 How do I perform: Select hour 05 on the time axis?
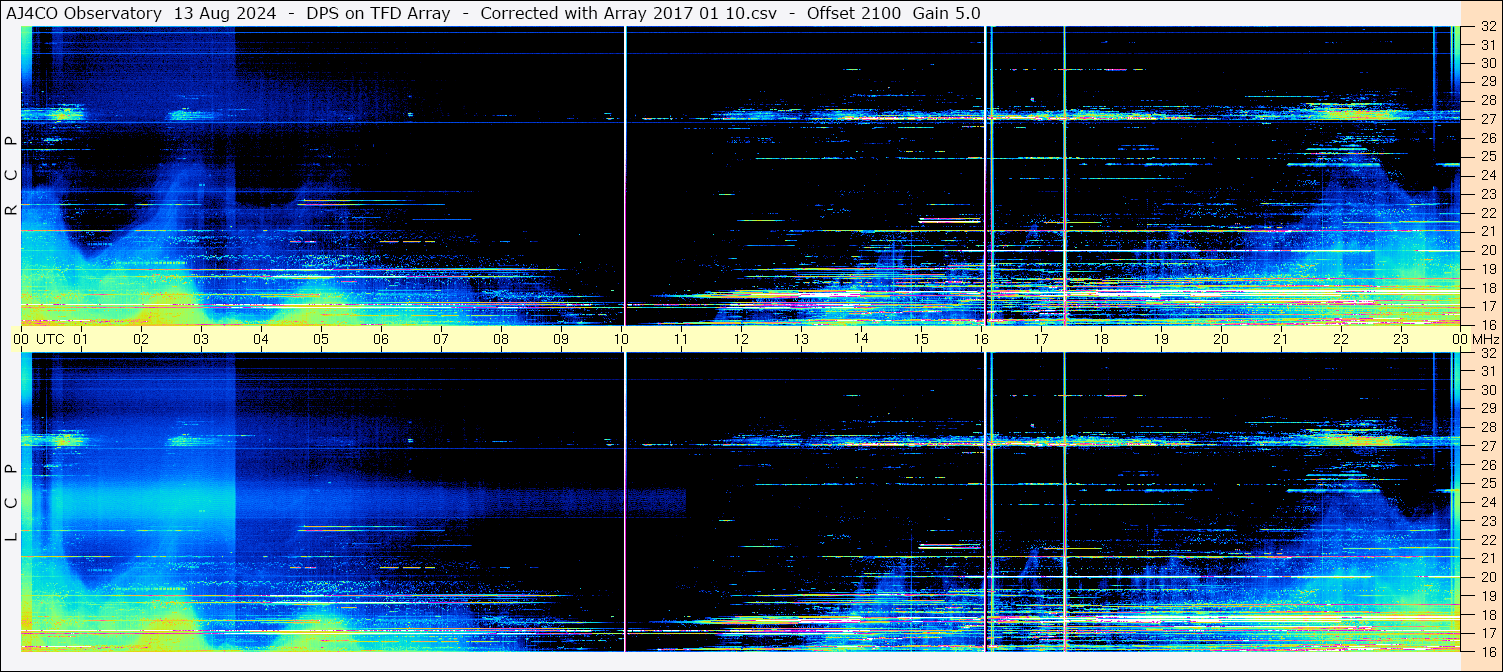pos(321,339)
